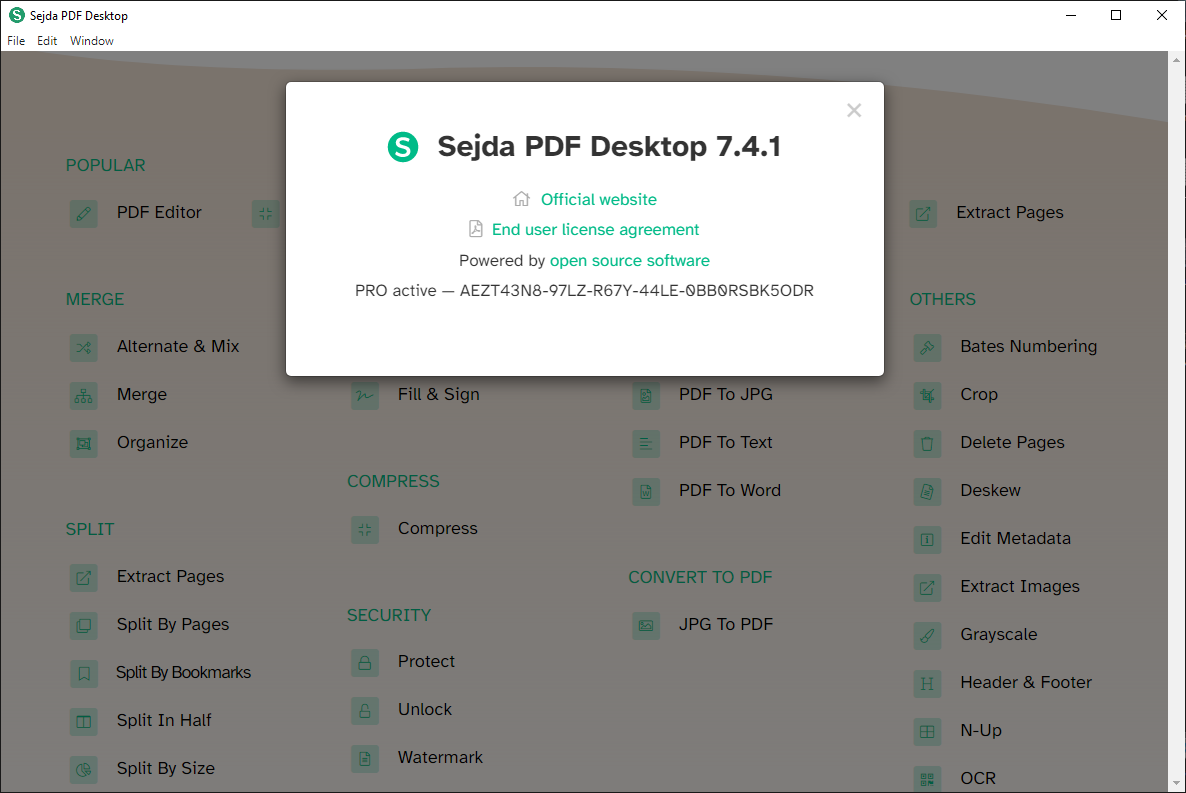This screenshot has width=1186, height=793.
Task: Launch Split By Pages label
Action: tap(172, 625)
